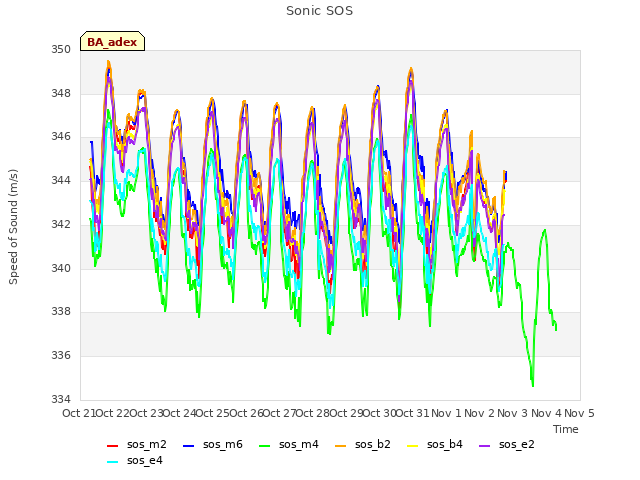The height and width of the screenshot is (480, 640).
Task: Click the yellow sos_b4 legend swatch
Action: tap(413, 446)
